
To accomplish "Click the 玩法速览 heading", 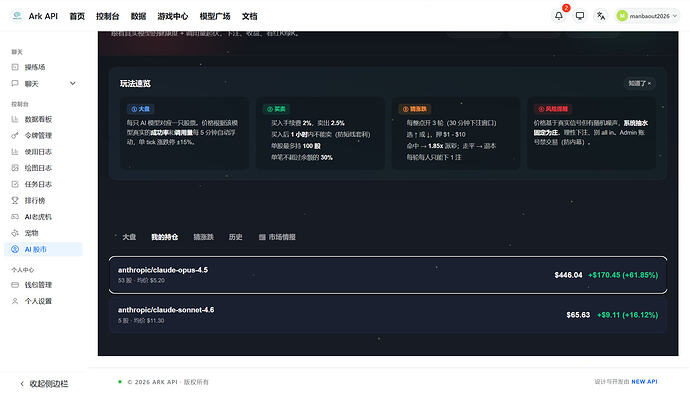I will click(x=135, y=83).
